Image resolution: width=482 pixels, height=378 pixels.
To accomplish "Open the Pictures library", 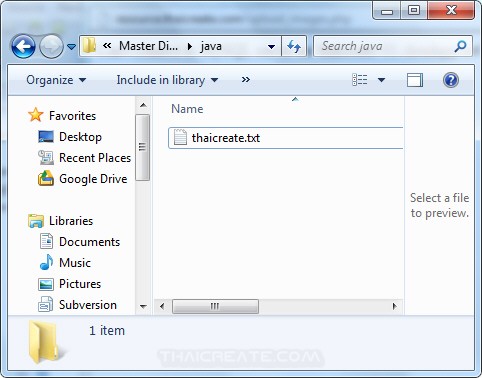I will click(80, 284).
